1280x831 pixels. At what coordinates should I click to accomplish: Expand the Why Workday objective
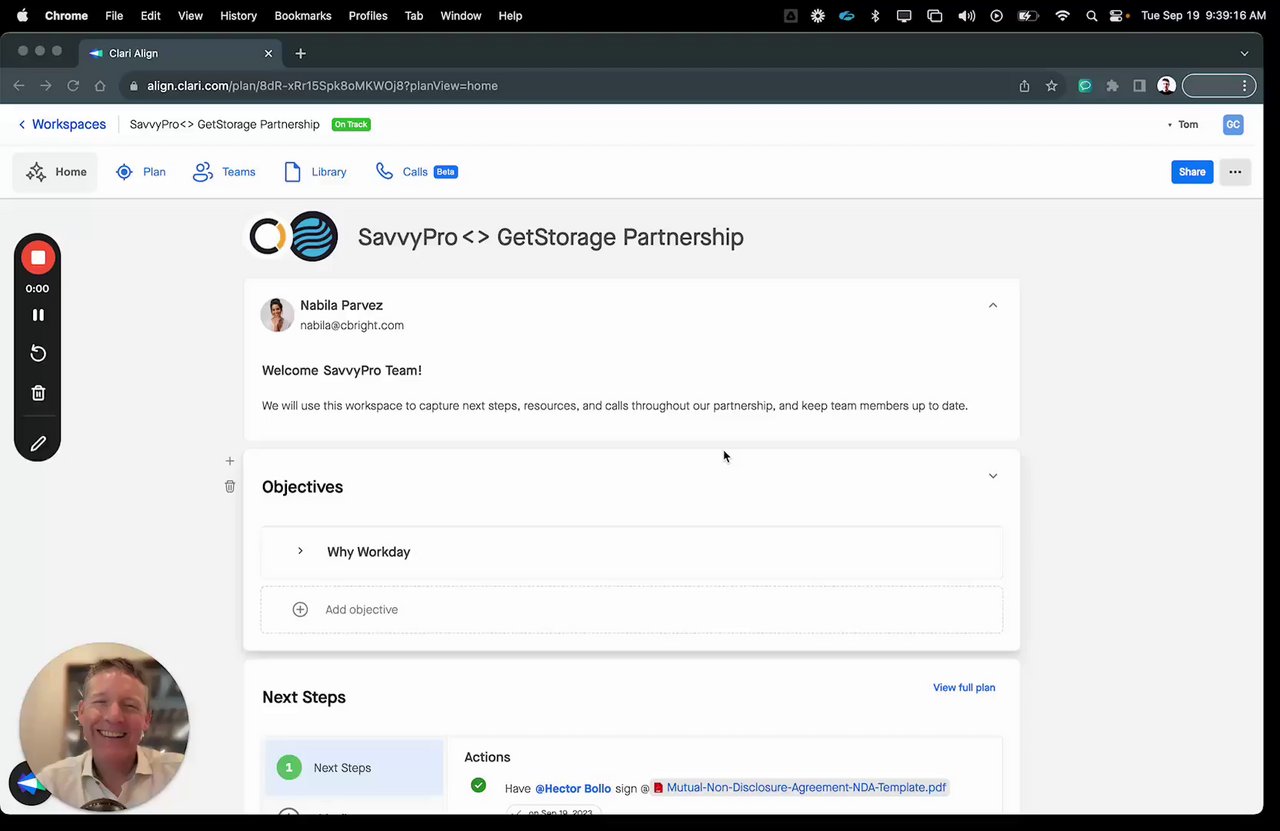click(300, 551)
